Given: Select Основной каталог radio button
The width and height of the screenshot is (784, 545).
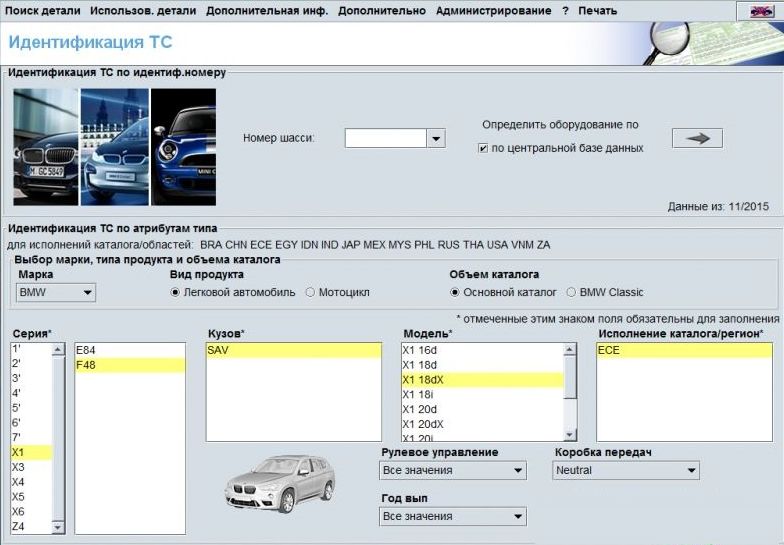Looking at the screenshot, I should (454, 292).
